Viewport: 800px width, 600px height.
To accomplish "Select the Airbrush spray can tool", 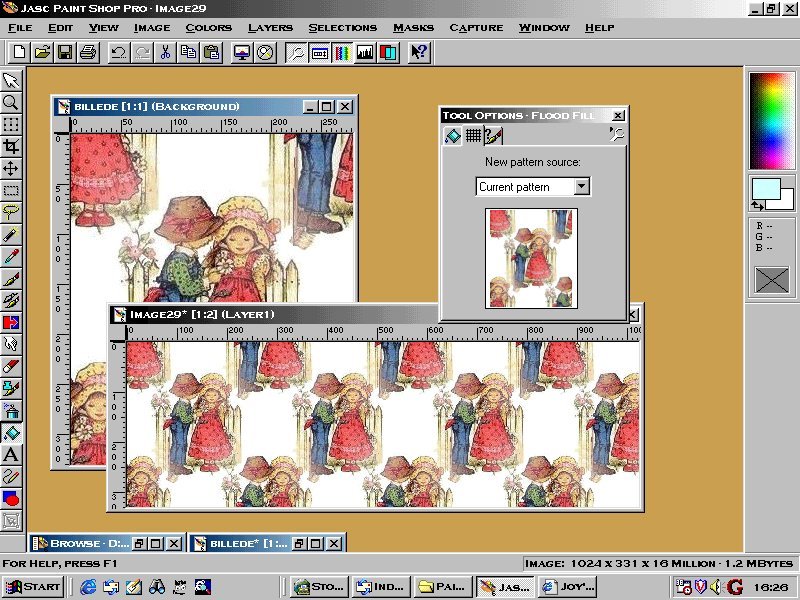I will coord(11,411).
